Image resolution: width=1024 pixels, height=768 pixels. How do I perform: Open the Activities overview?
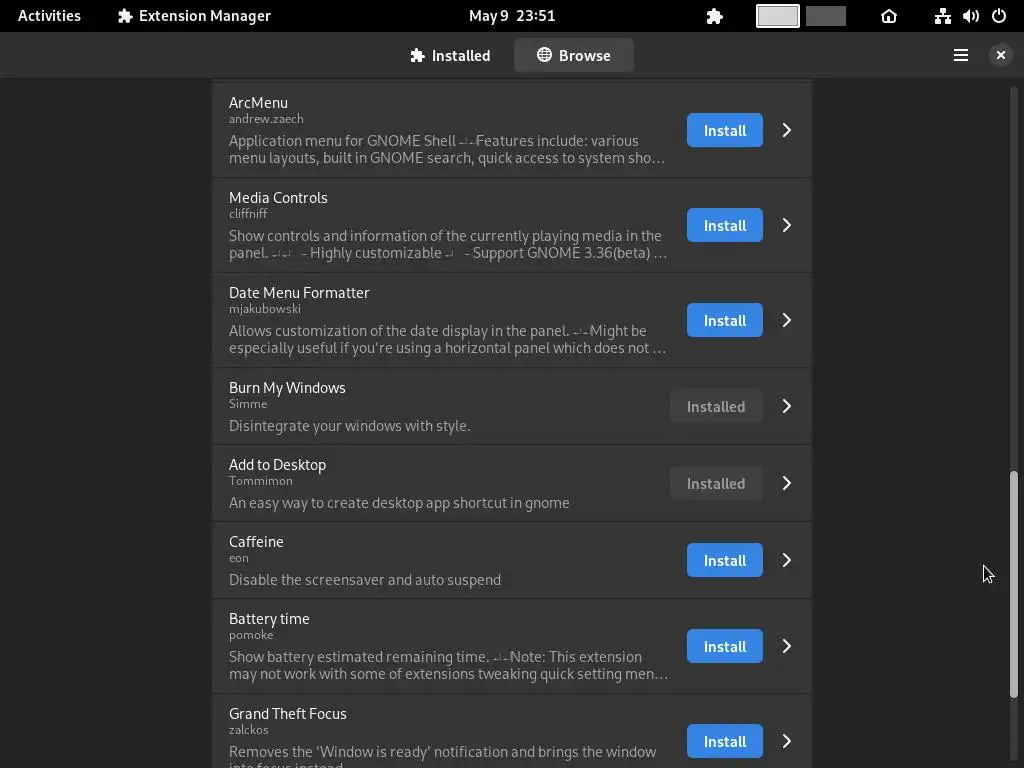pyautogui.click(x=49, y=16)
